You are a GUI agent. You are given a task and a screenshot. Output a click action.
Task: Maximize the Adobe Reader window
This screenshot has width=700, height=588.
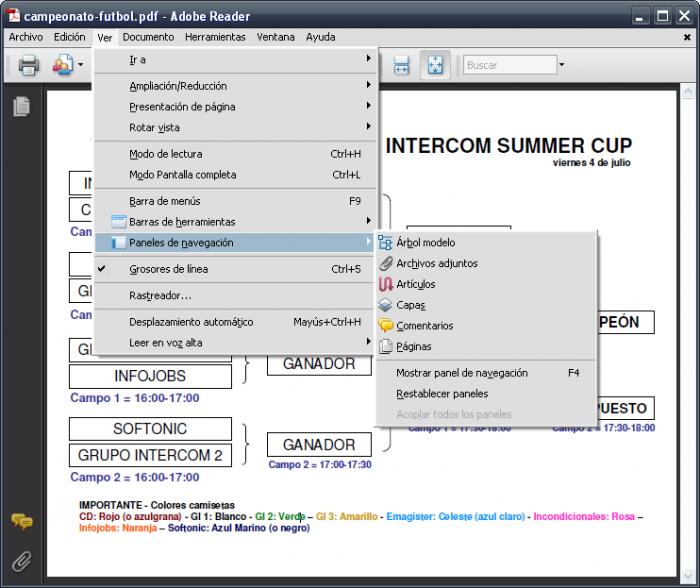pos(662,17)
